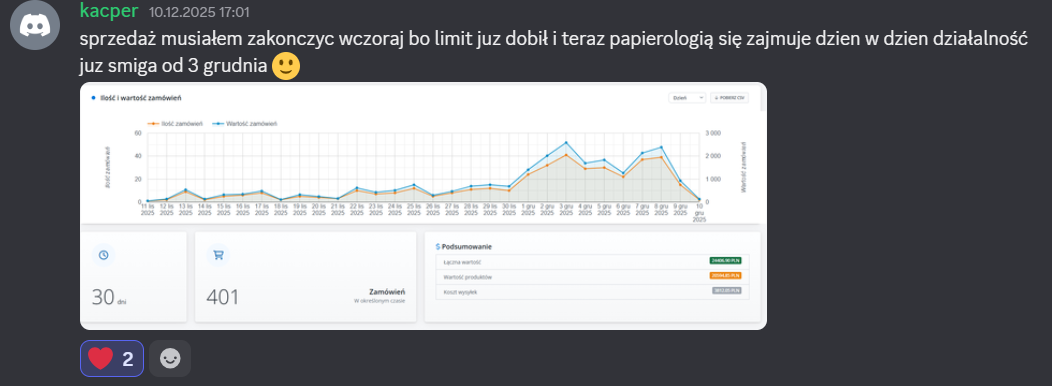This screenshot has height=386, width=1052.
Task: Click the POBIERZ CSV button in the image
Action: tap(730, 97)
